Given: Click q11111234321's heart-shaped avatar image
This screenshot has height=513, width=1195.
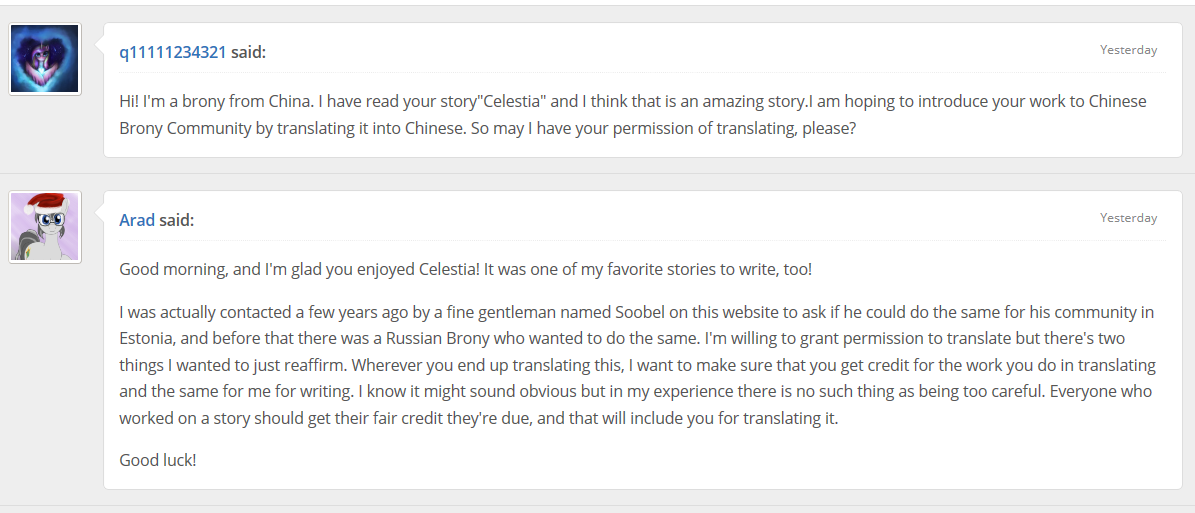Looking at the screenshot, I should [45, 59].
